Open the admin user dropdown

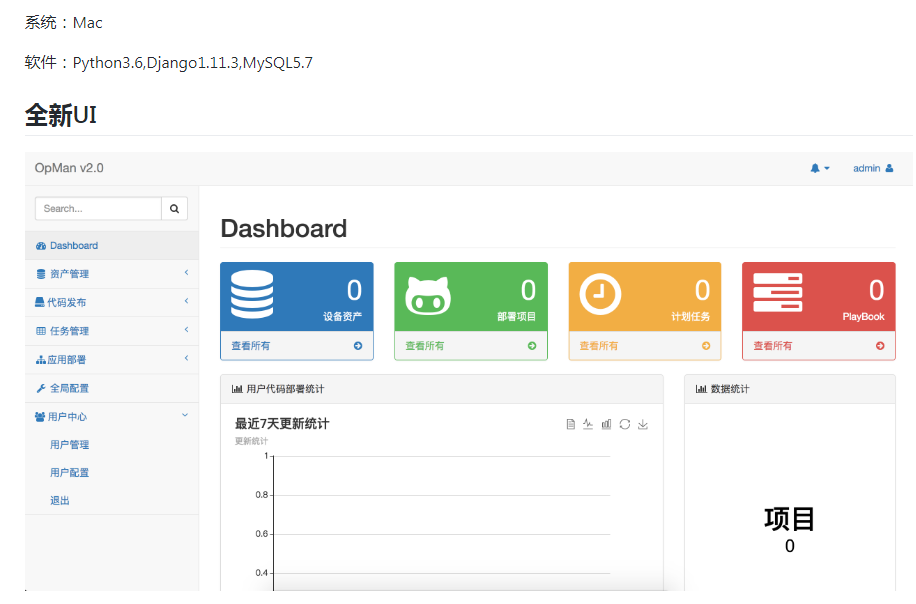[x=868, y=168]
